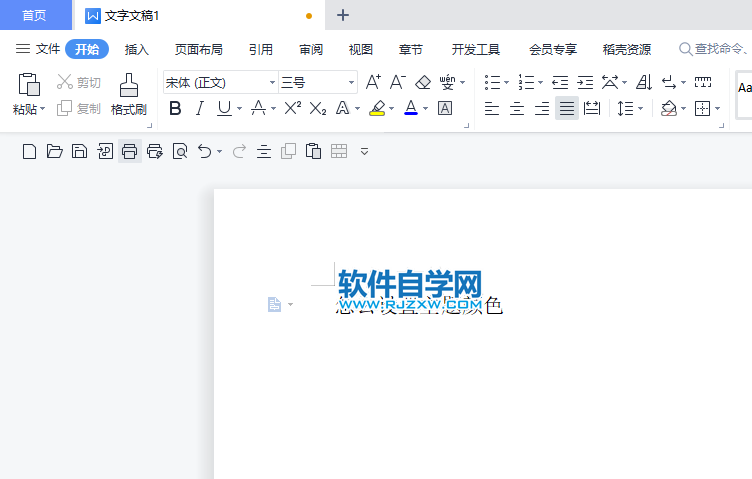Click the bulleted list icon

(x=493, y=82)
